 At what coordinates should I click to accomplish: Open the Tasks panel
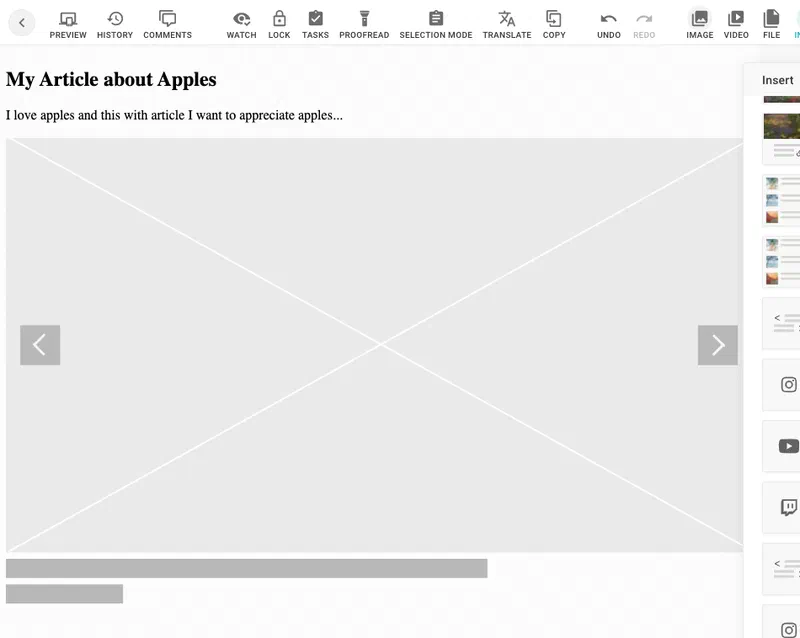315,24
